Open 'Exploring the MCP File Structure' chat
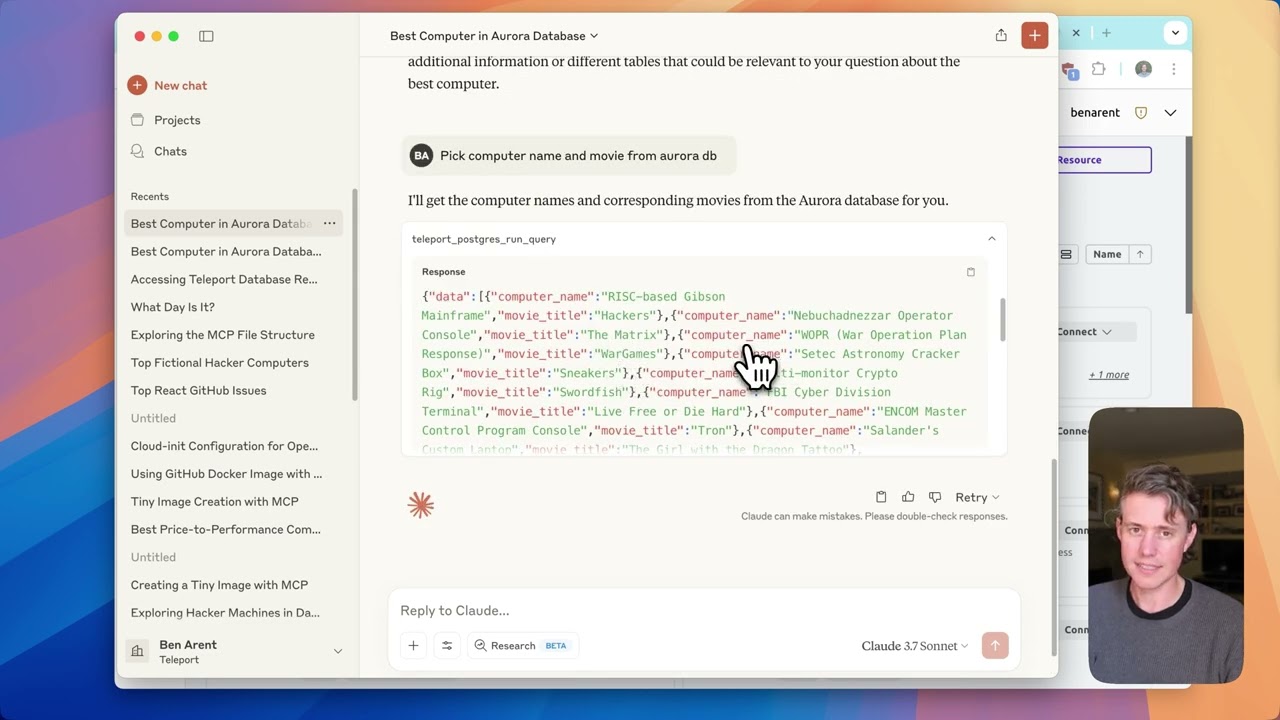 click(223, 335)
